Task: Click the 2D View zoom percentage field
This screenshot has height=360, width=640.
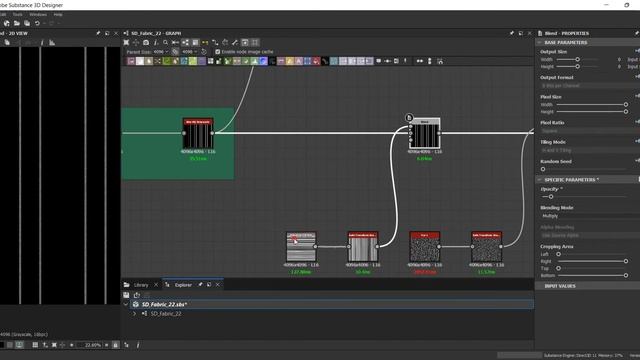Action: (89, 345)
